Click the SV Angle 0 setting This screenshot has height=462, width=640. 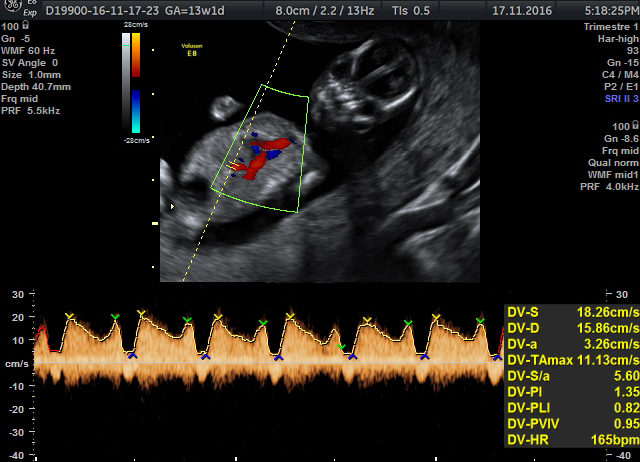30,63
